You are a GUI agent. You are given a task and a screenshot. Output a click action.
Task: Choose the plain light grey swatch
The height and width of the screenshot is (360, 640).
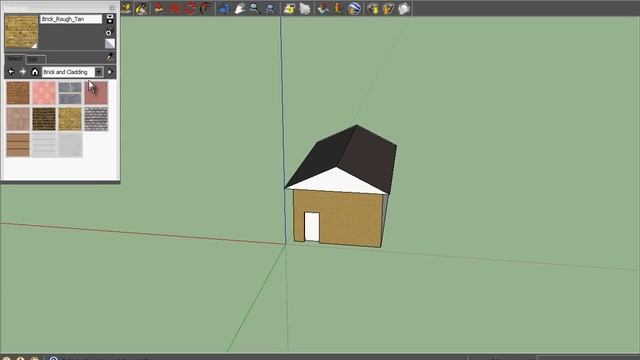[70, 145]
